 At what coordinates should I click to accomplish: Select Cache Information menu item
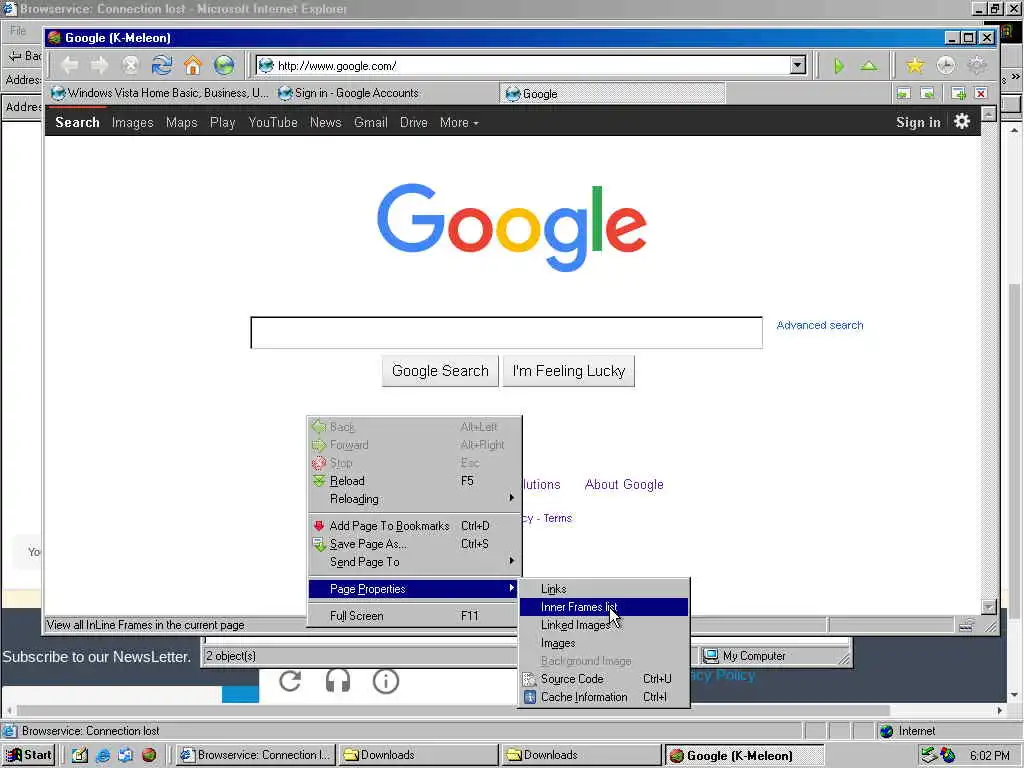tap(604, 697)
